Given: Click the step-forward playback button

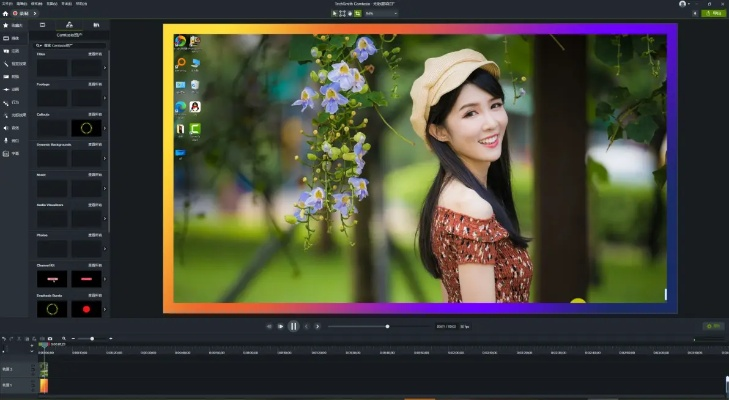Looking at the screenshot, I should pos(280,327).
